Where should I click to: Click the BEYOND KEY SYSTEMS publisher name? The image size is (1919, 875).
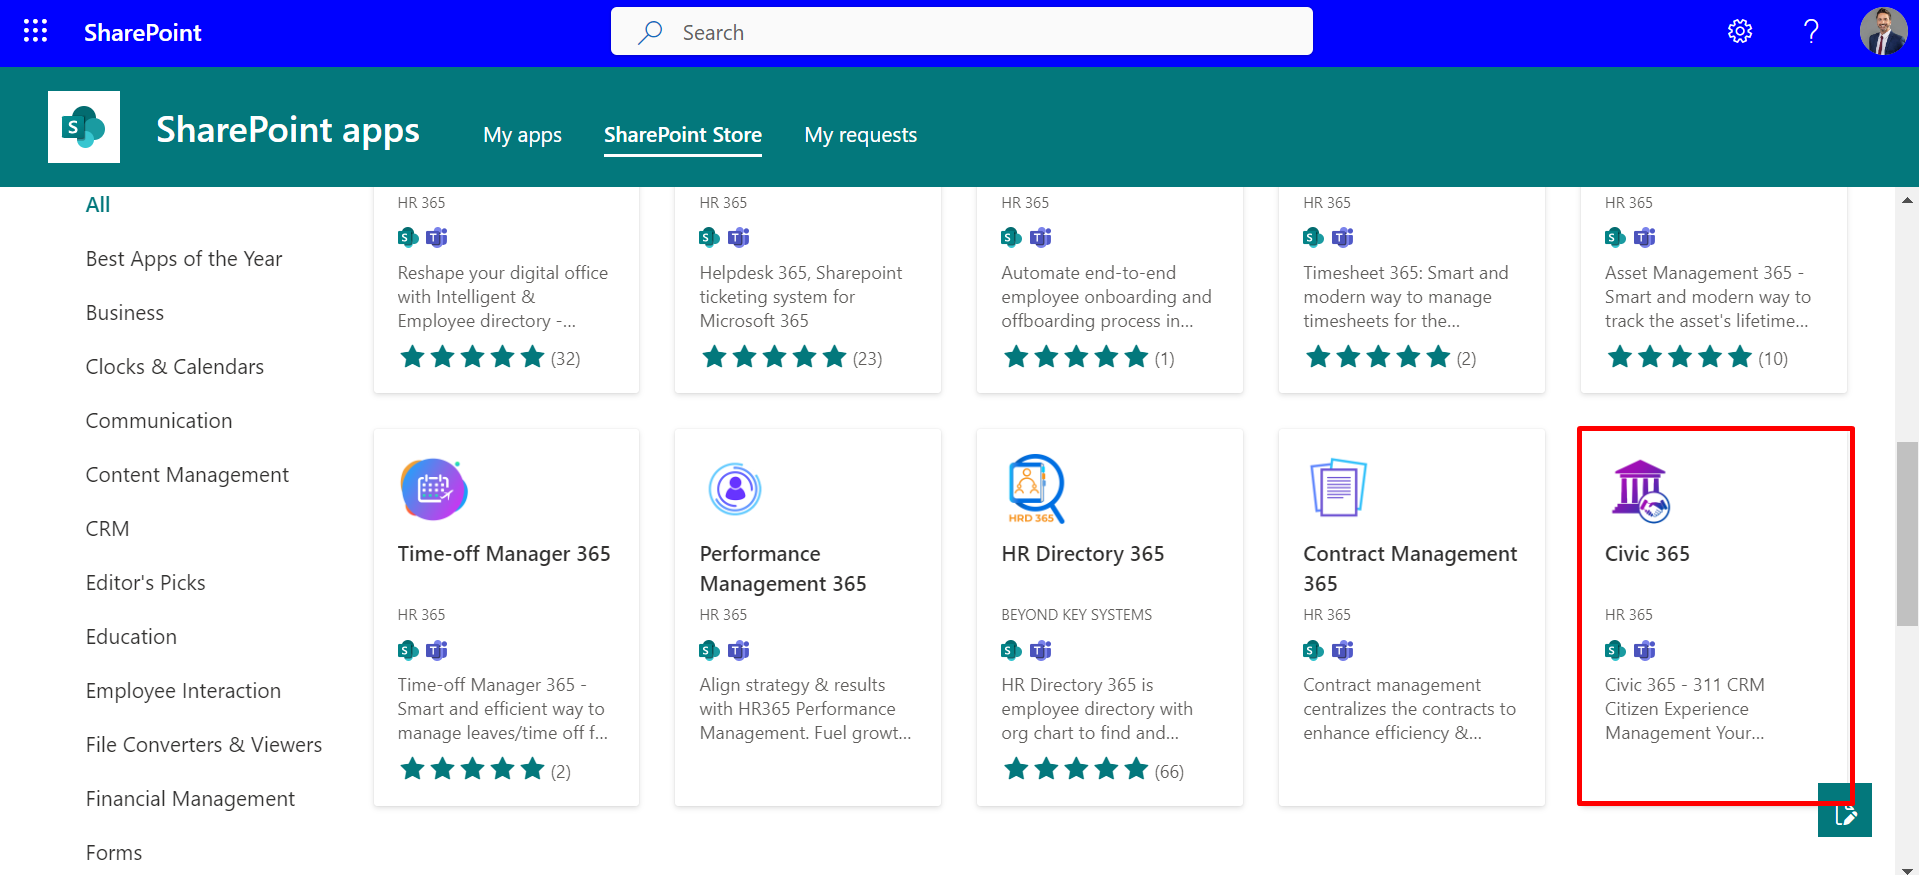click(x=1077, y=615)
